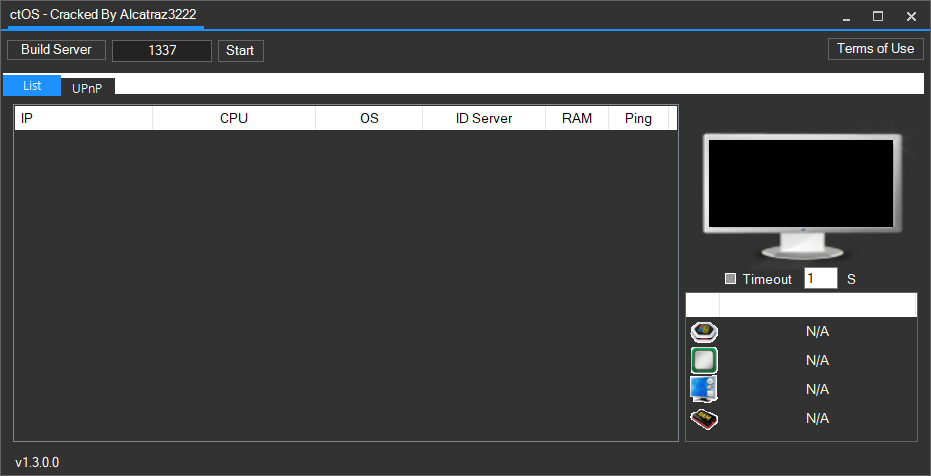Sort by the ID Server column header

tap(484, 119)
